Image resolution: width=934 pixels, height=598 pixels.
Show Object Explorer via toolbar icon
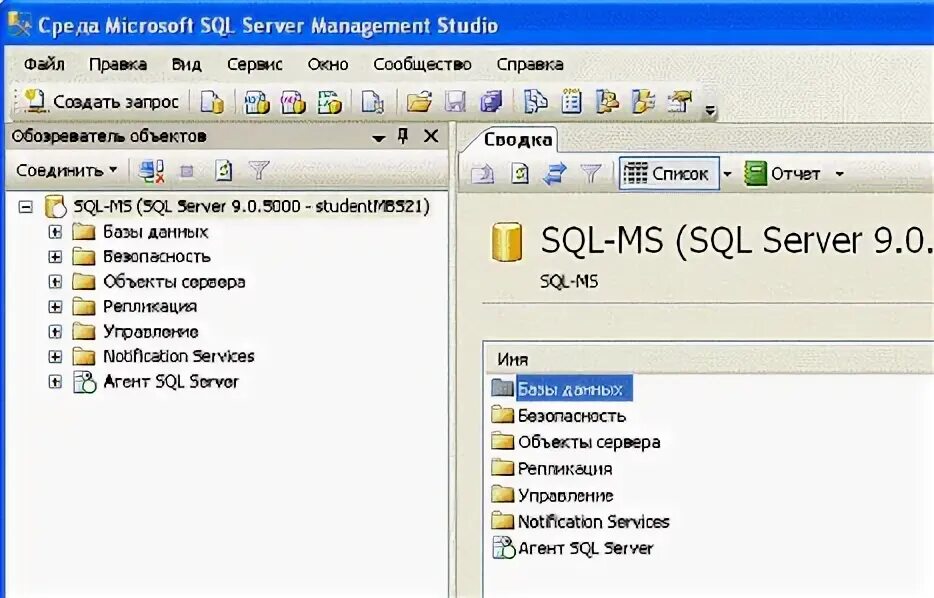tap(607, 102)
